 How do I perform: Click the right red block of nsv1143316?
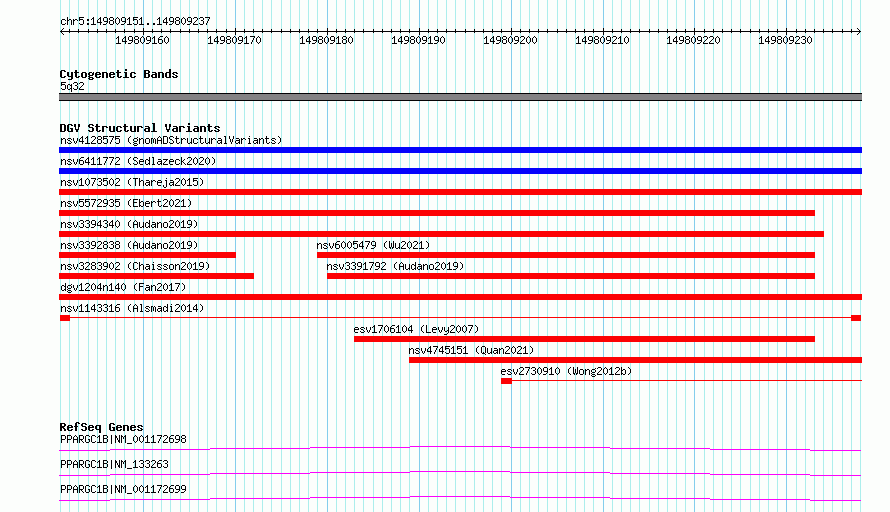(856, 318)
